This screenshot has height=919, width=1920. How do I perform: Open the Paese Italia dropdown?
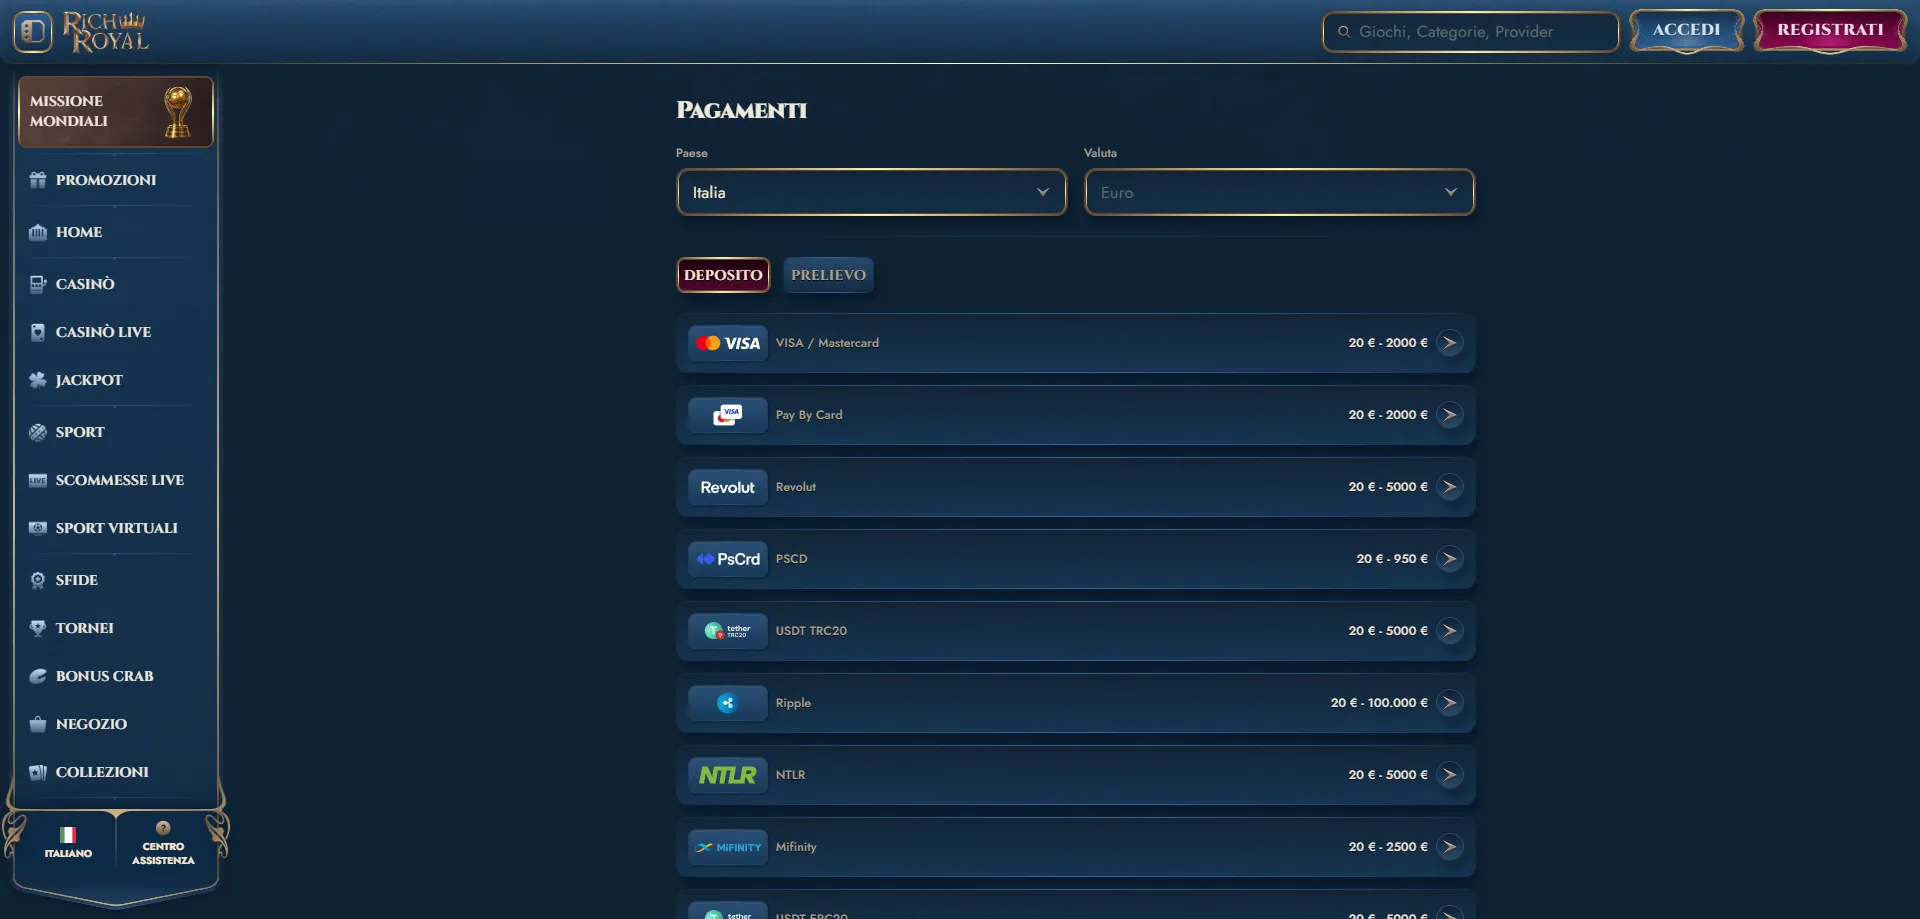point(871,192)
